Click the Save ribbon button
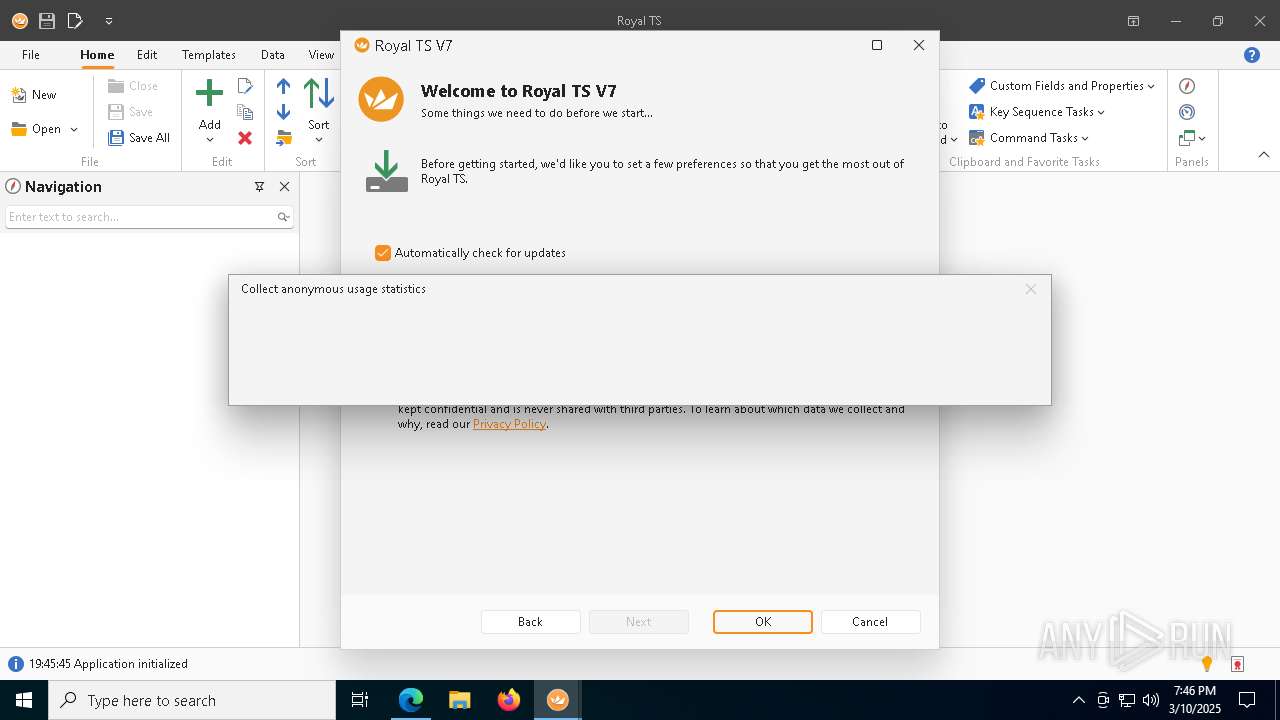 point(131,112)
